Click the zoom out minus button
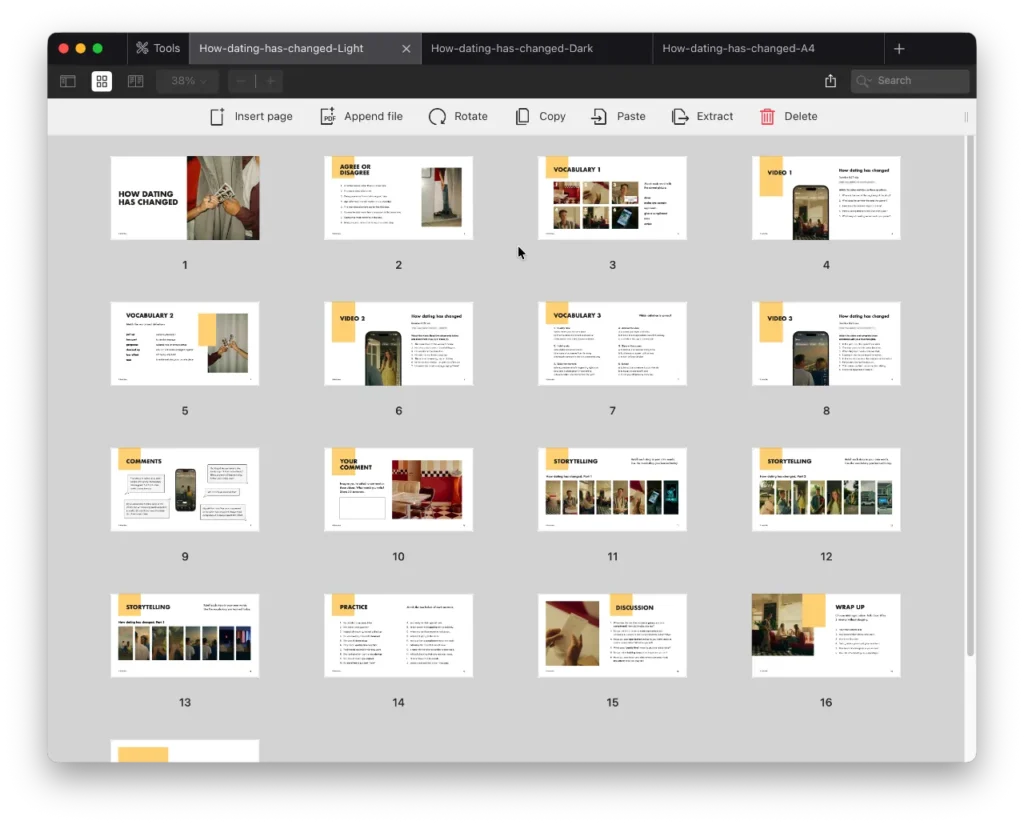 tap(241, 81)
